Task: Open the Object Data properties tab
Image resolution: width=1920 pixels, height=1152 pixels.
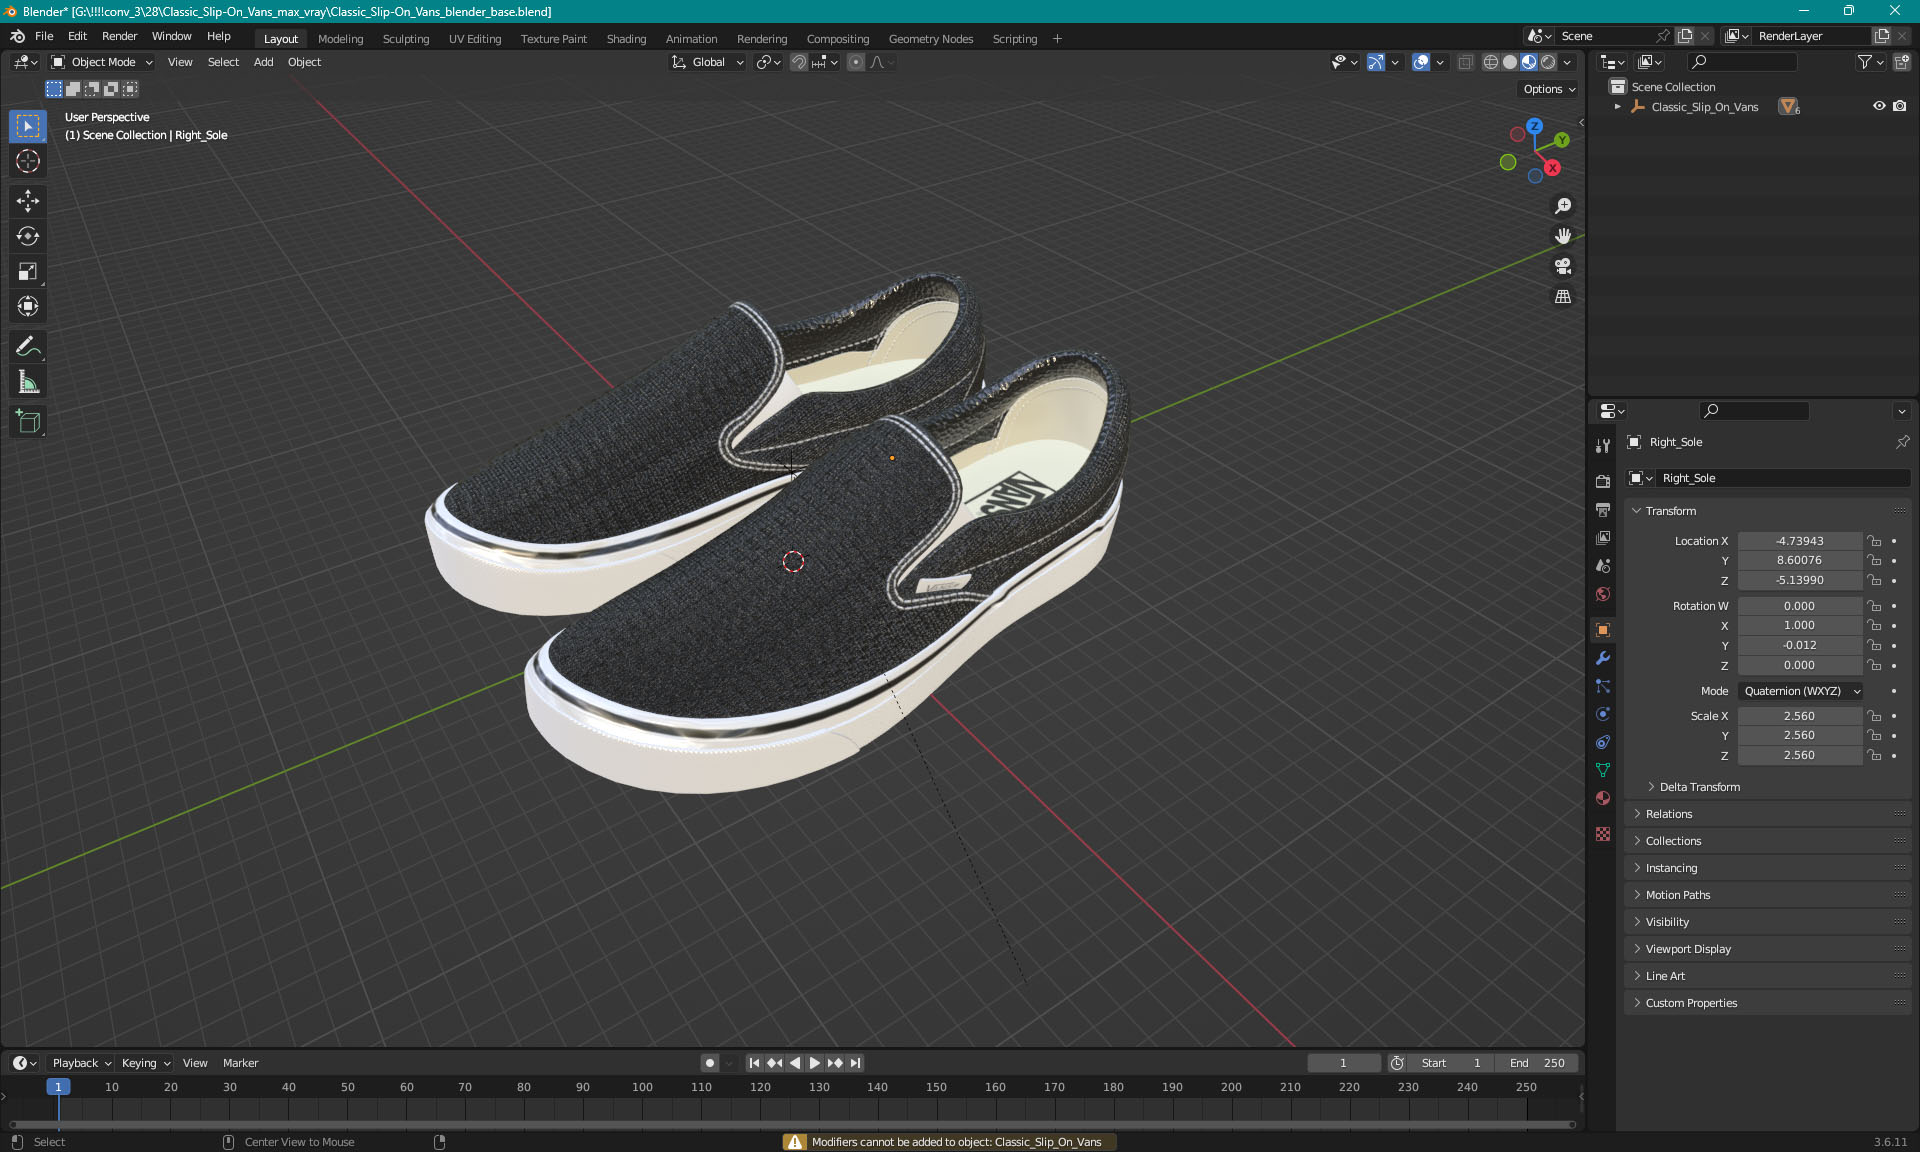Action: (1603, 770)
